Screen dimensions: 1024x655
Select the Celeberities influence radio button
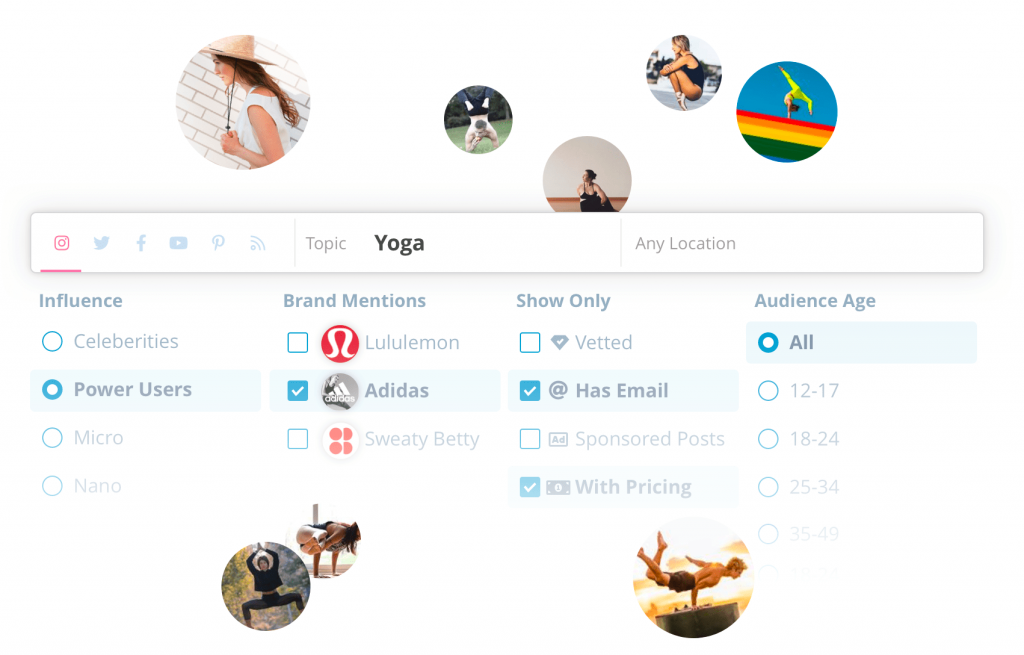tap(52, 341)
